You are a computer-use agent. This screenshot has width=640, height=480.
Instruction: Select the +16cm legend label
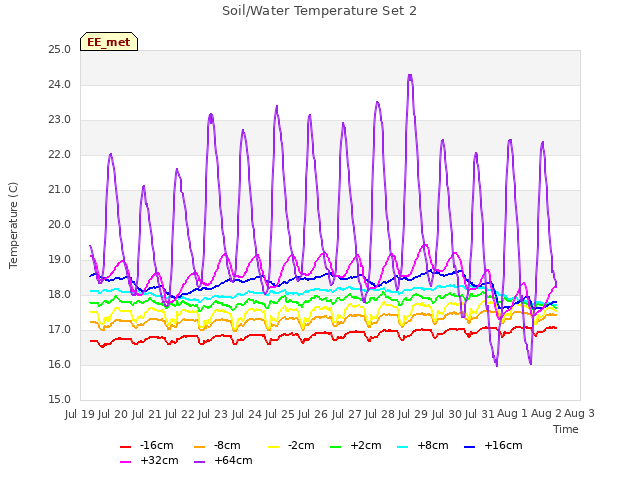point(503,445)
